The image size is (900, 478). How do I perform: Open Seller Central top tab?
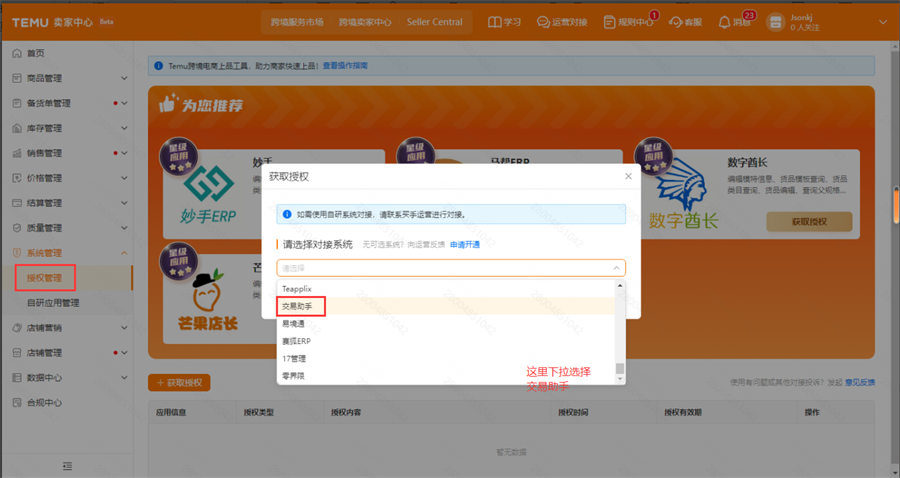tap(435, 22)
